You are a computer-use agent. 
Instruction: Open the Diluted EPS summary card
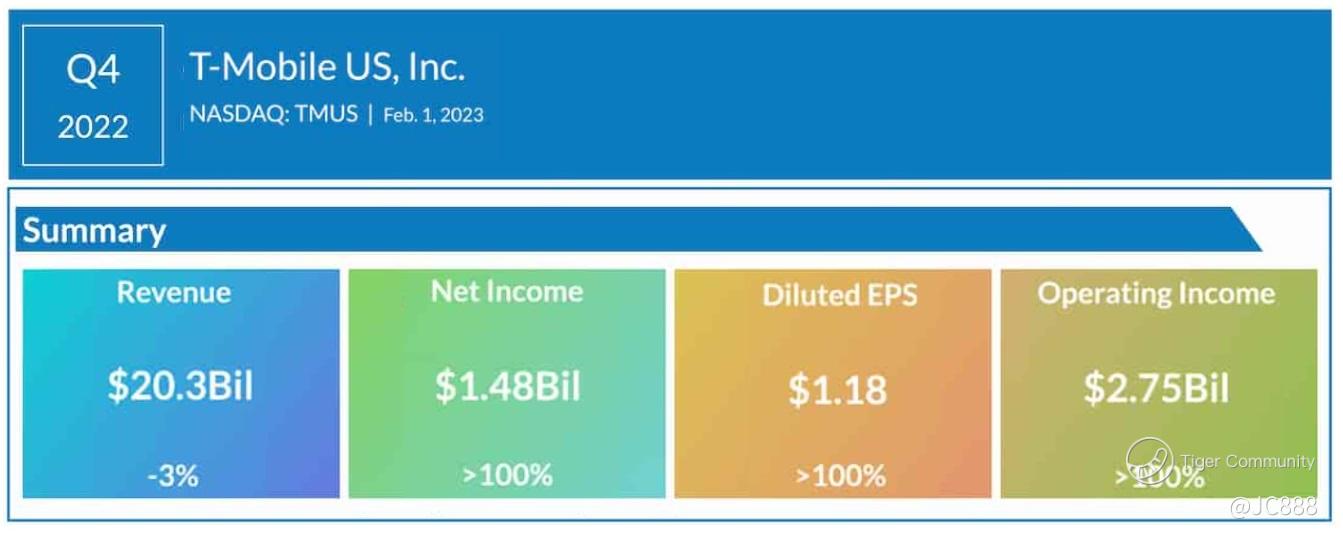click(x=832, y=383)
